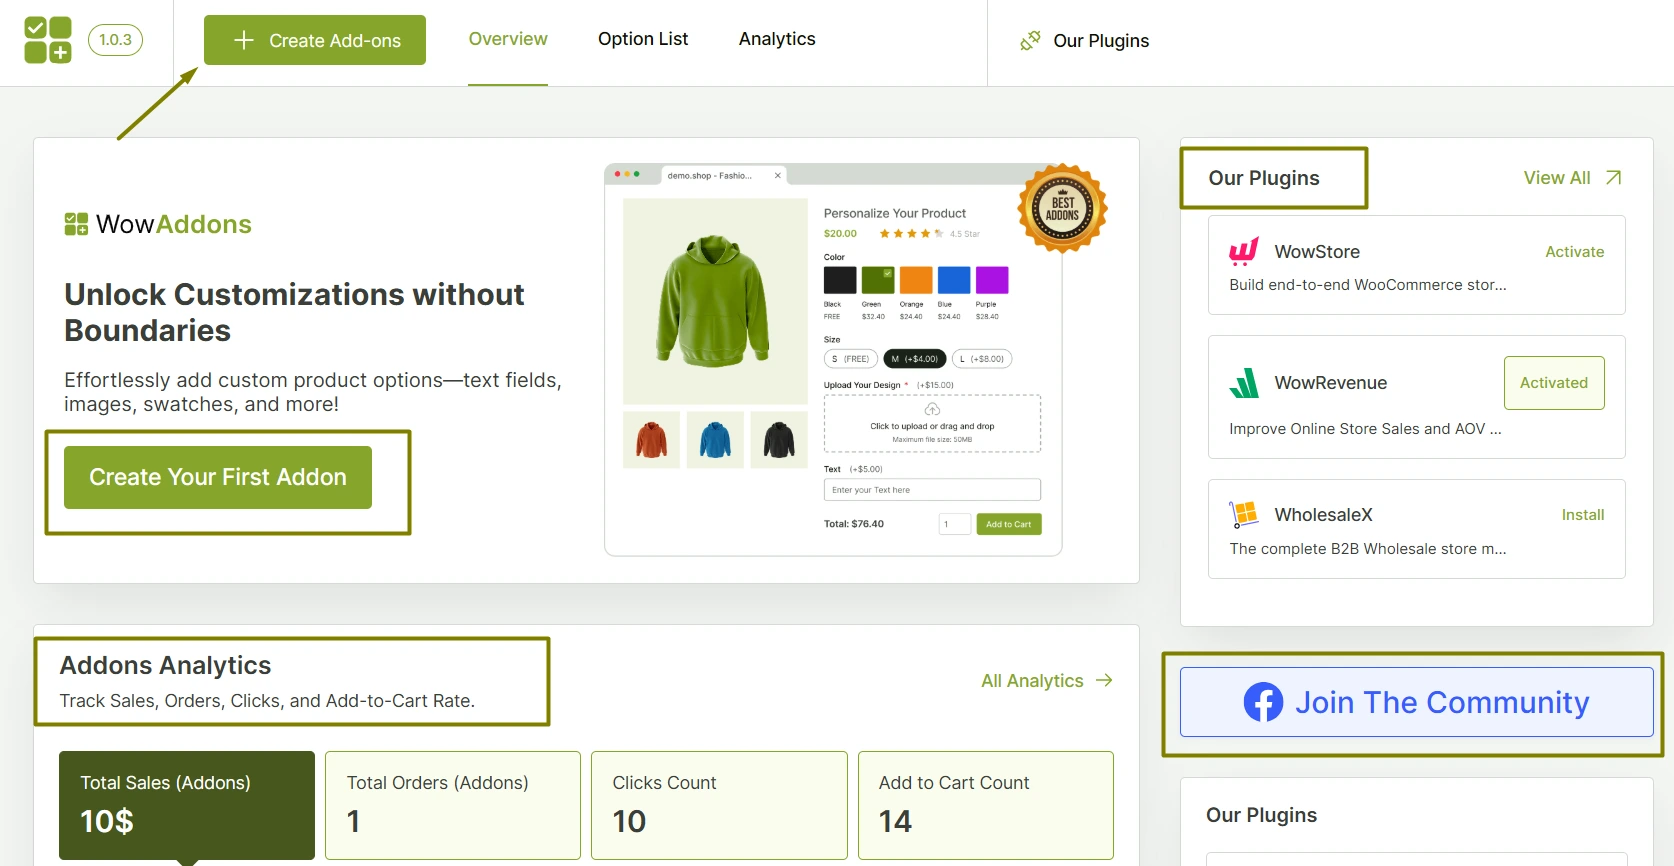Click All Analytics link

coord(1032,681)
